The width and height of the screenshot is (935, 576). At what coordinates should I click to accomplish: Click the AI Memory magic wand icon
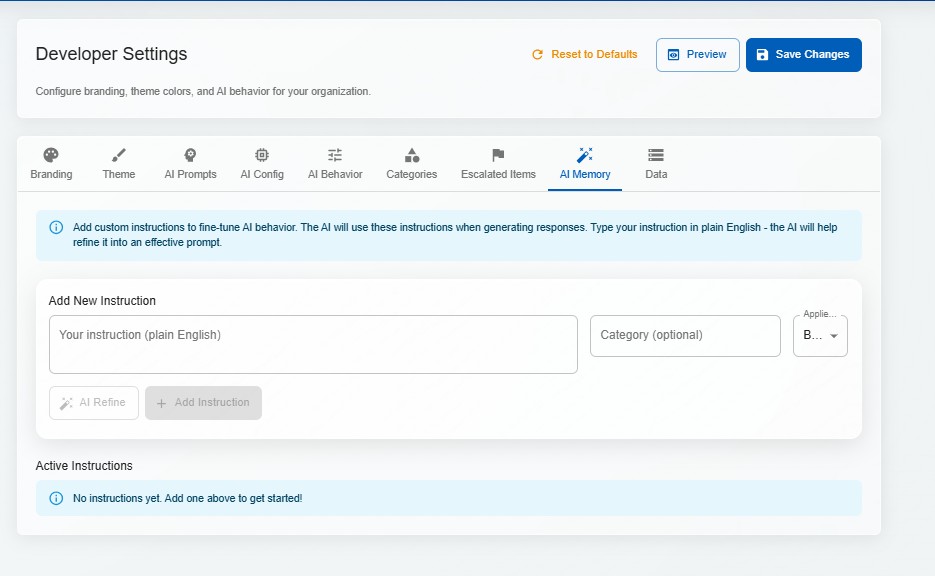(585, 155)
